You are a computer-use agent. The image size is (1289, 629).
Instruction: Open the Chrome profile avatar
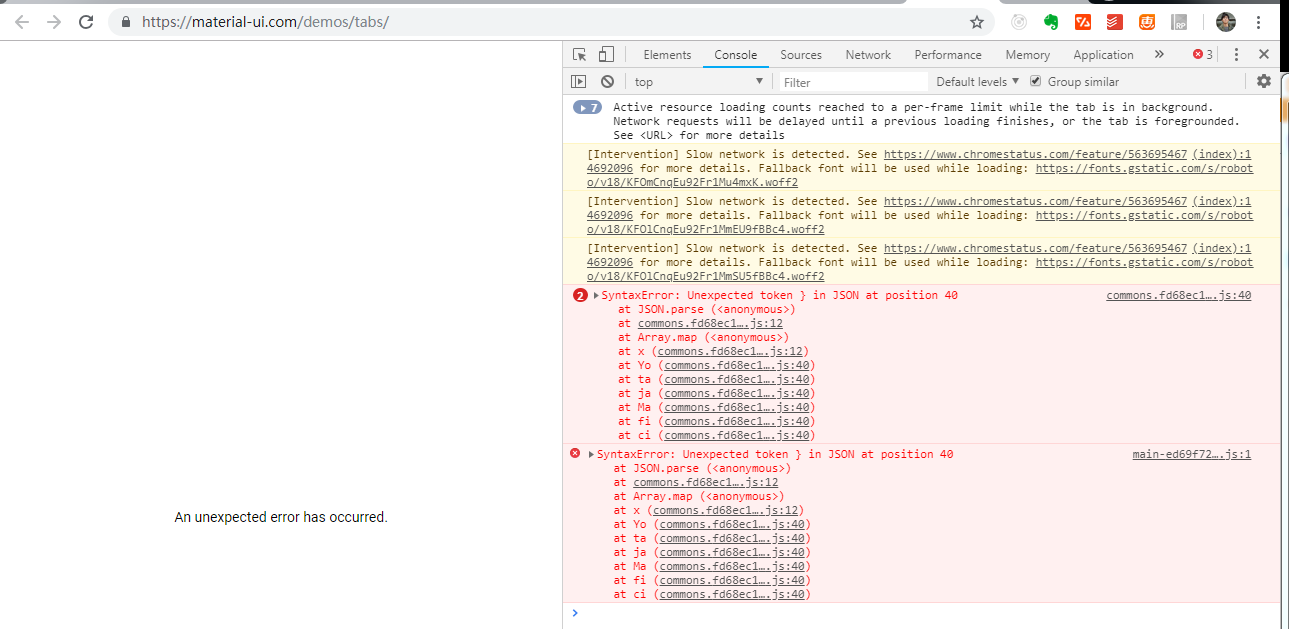[x=1225, y=21]
